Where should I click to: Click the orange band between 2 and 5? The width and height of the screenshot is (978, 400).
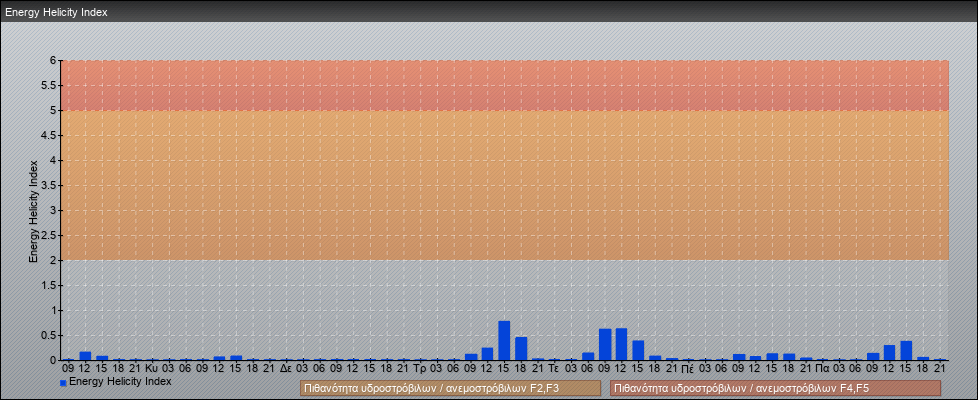[x=504, y=185]
